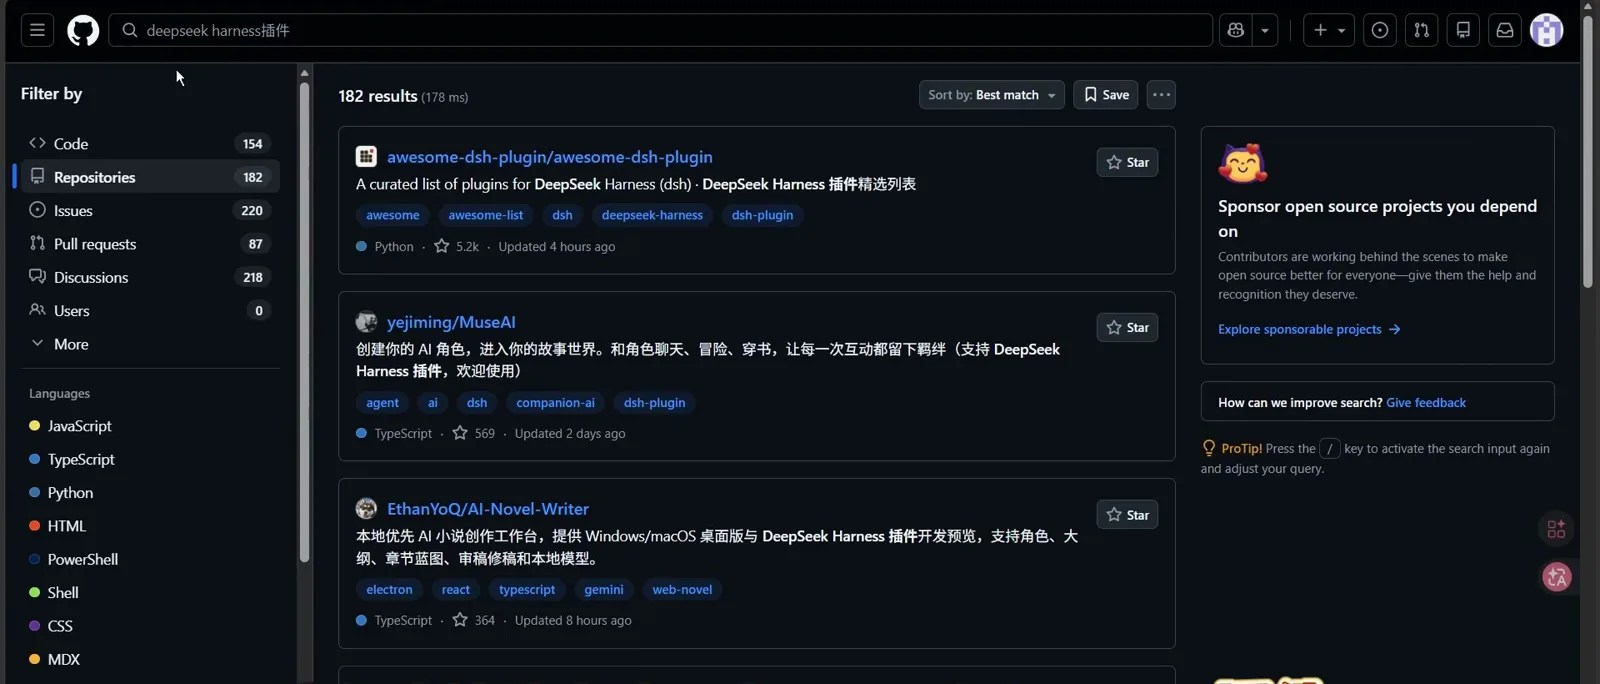This screenshot has width=1600, height=684.
Task: Select the agent topic tag
Action: [x=382, y=403]
